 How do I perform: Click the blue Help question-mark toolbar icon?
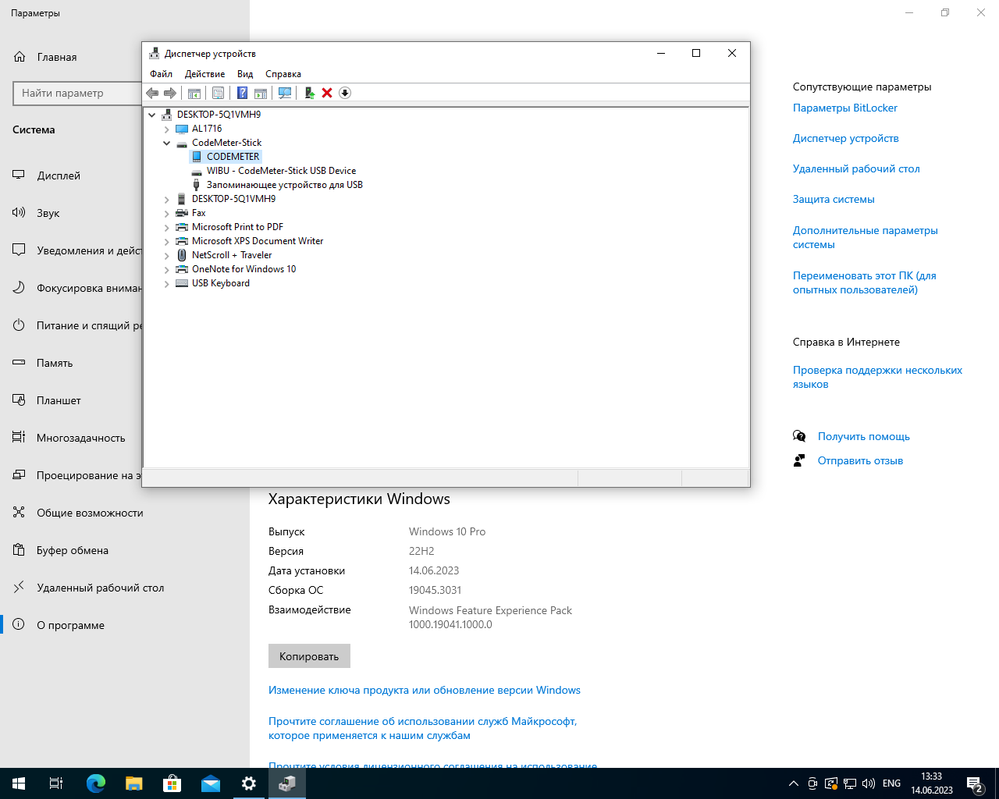point(242,93)
